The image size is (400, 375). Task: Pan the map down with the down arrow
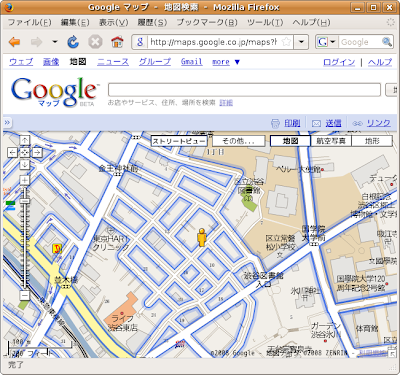25,165
